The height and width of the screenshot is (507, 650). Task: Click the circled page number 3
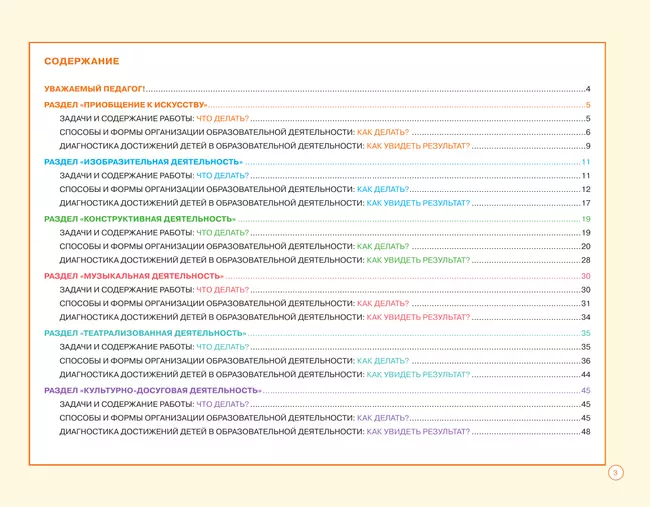(x=616, y=473)
